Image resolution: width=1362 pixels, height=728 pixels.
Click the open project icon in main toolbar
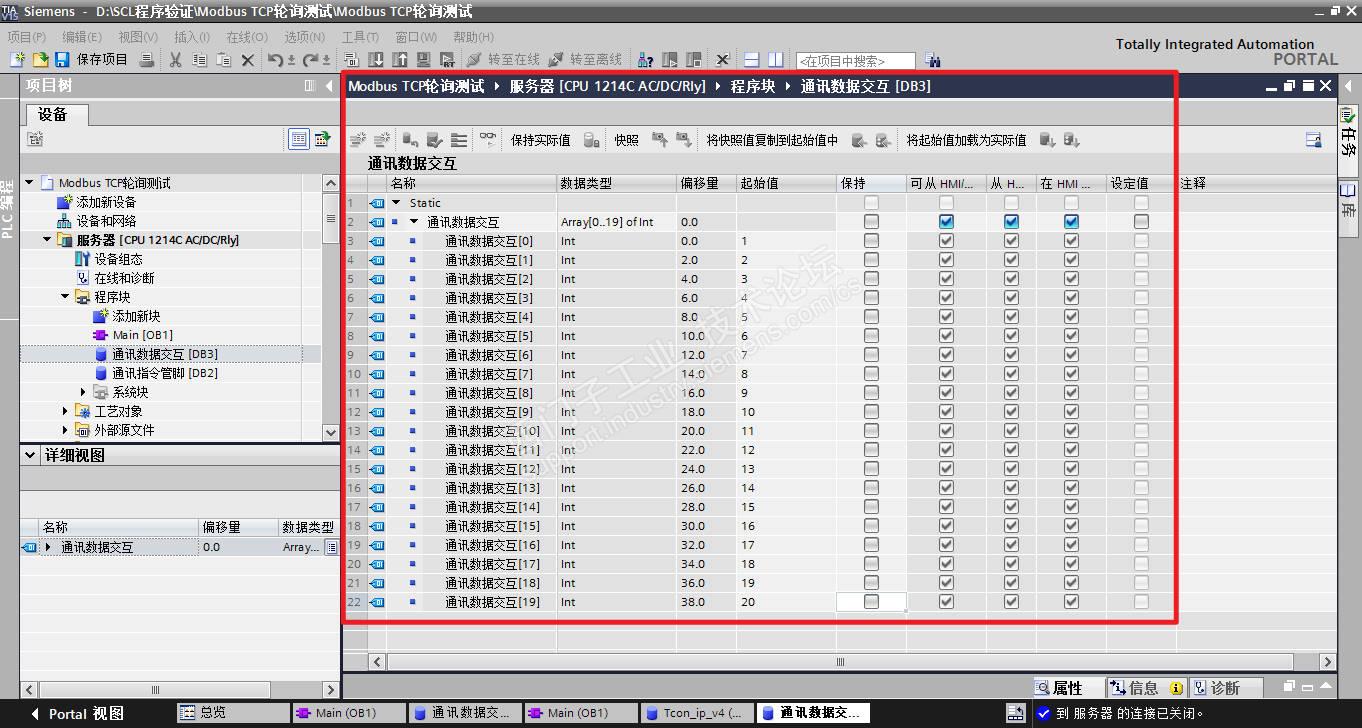coord(40,60)
